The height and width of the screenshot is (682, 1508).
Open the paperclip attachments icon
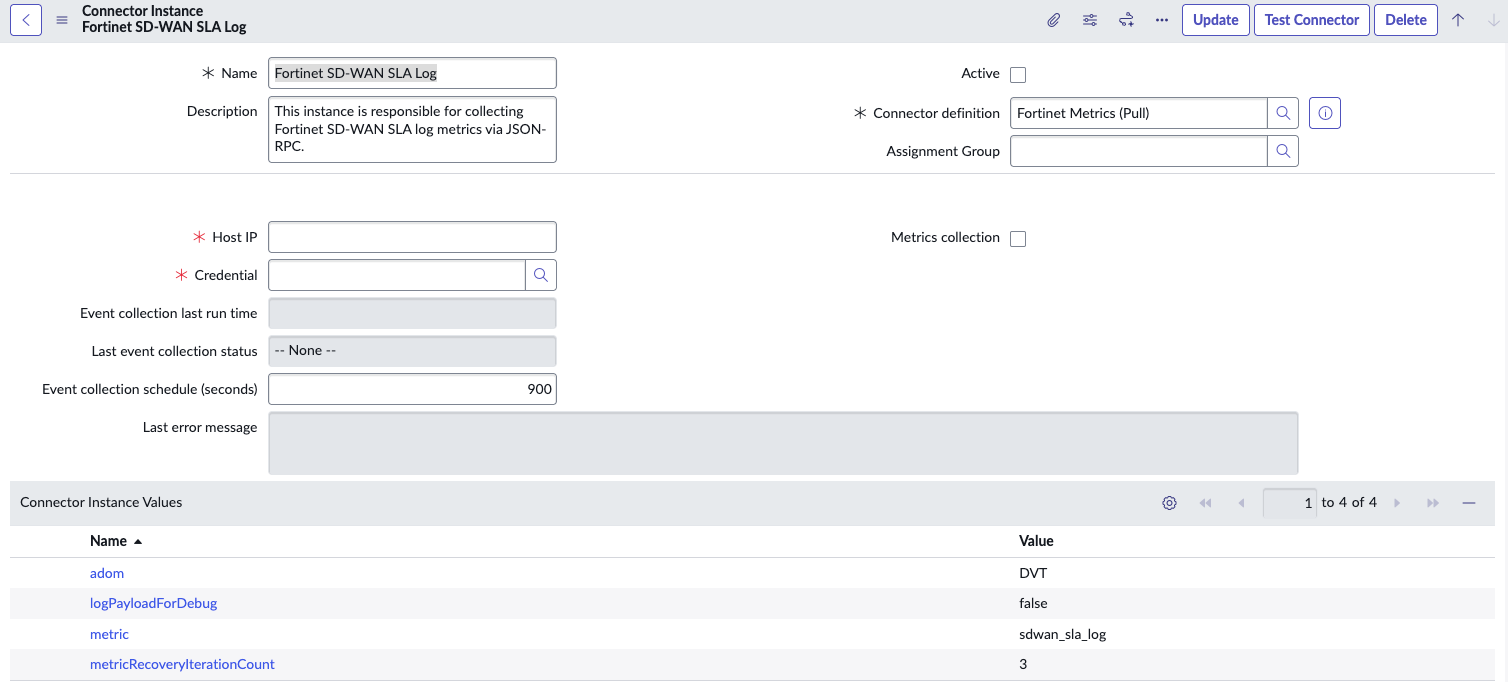click(1054, 20)
